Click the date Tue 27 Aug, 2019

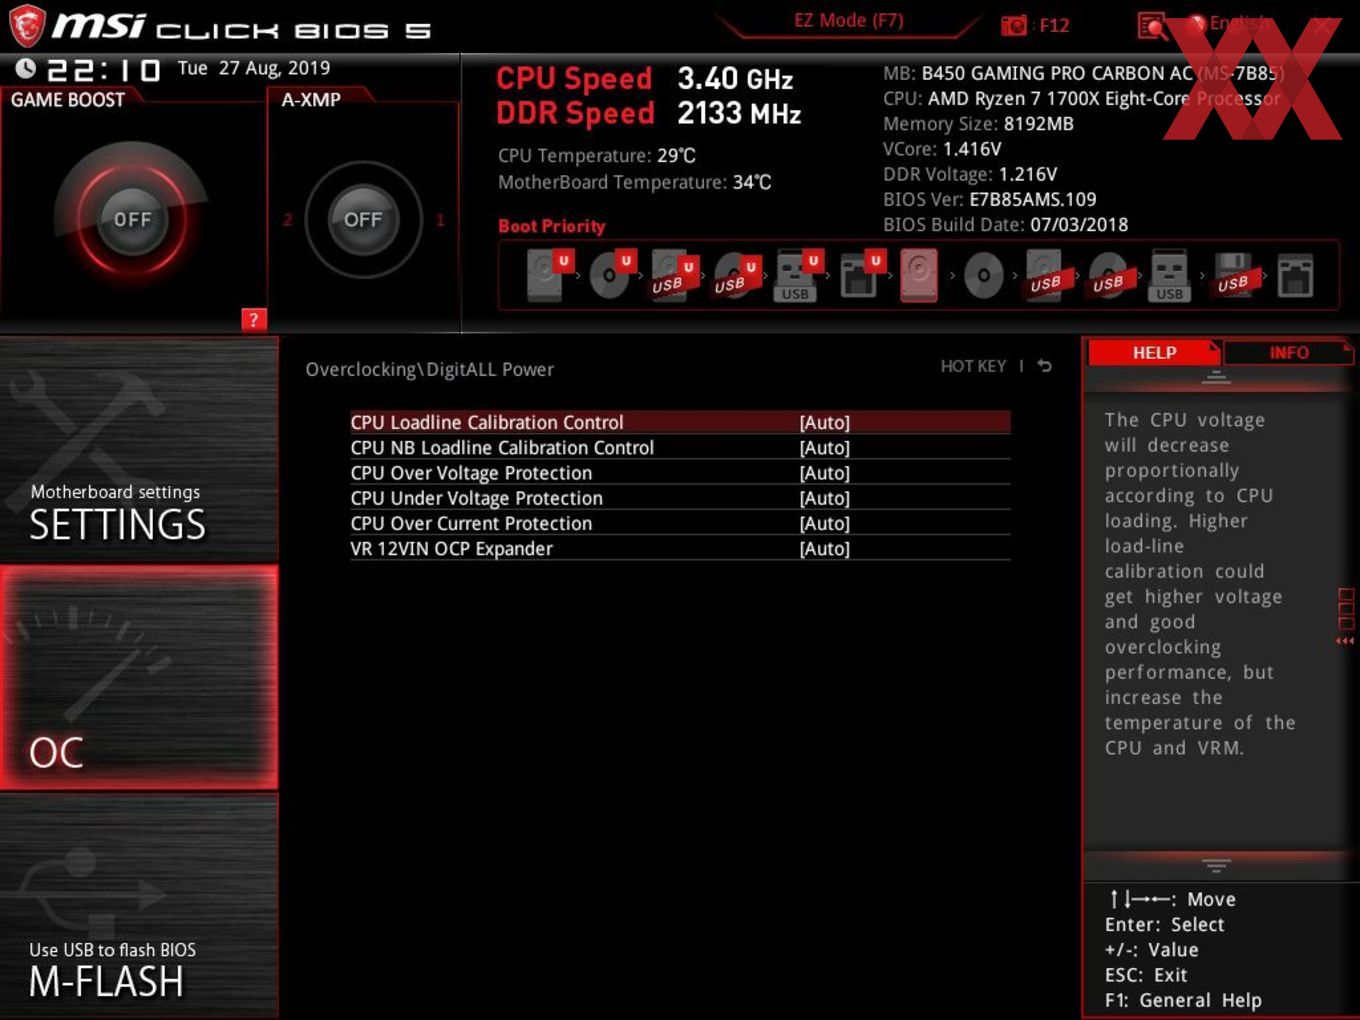[254, 68]
